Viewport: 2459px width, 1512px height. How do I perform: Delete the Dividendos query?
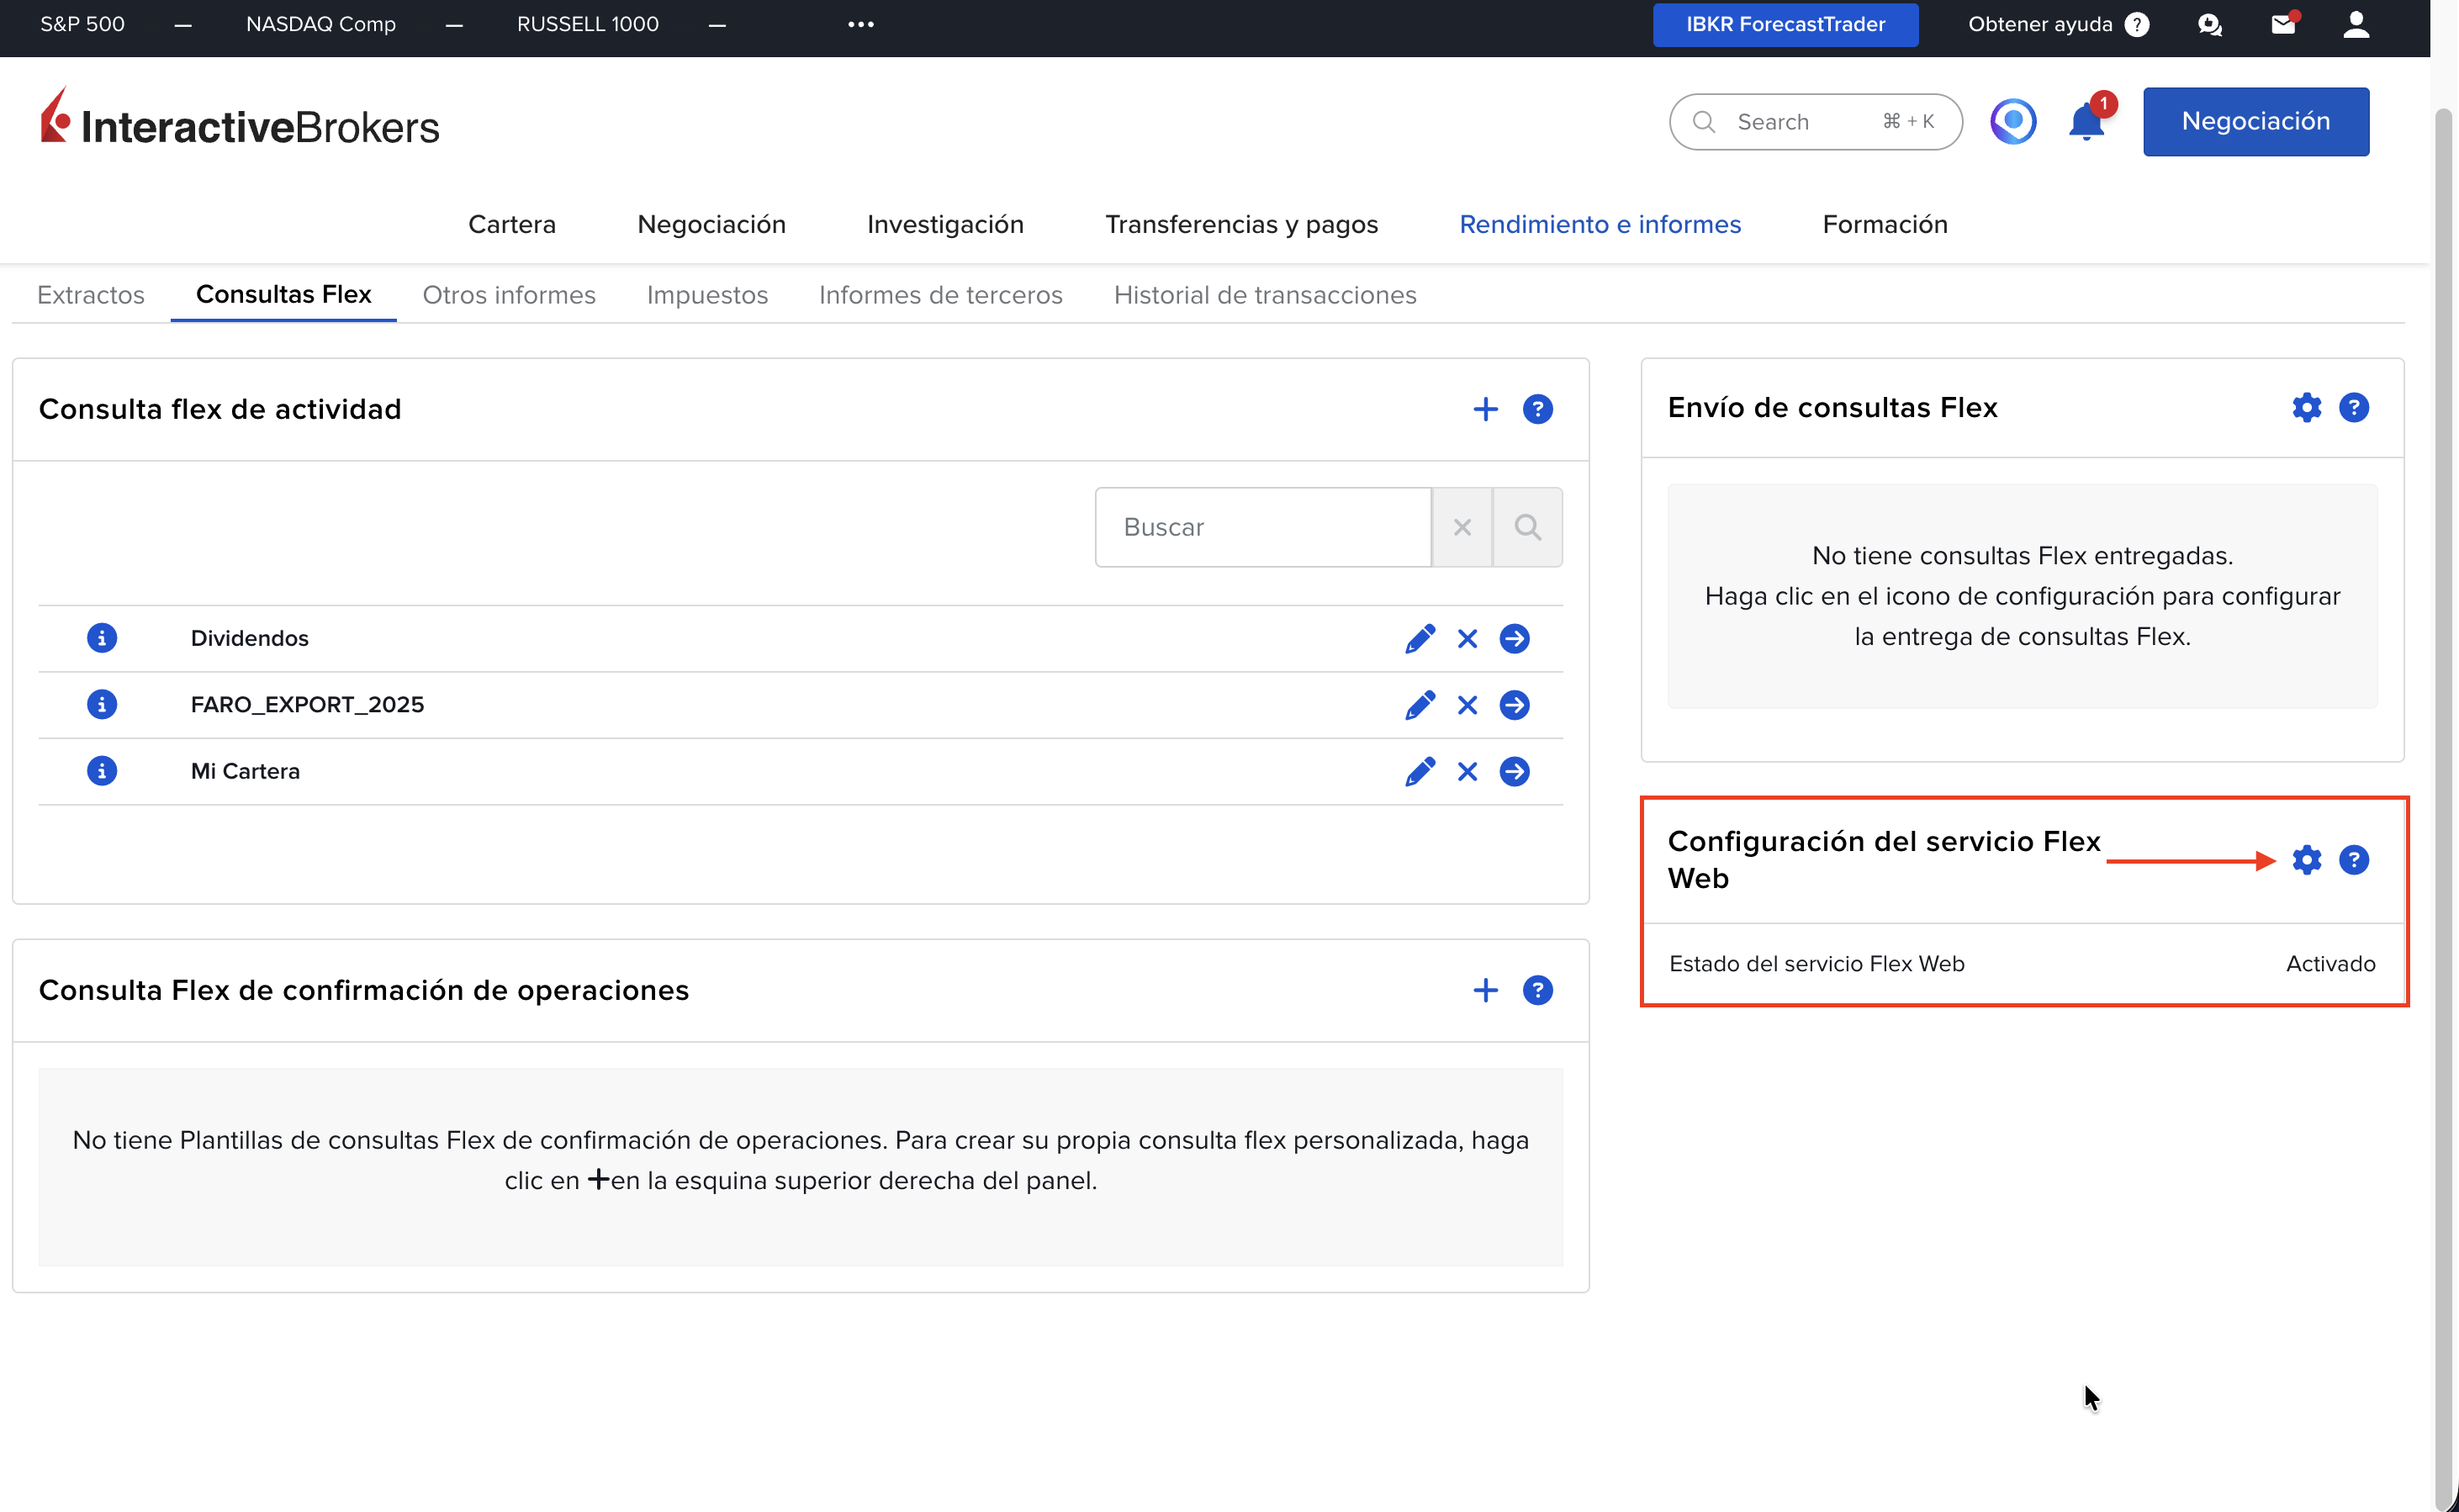coord(1467,639)
